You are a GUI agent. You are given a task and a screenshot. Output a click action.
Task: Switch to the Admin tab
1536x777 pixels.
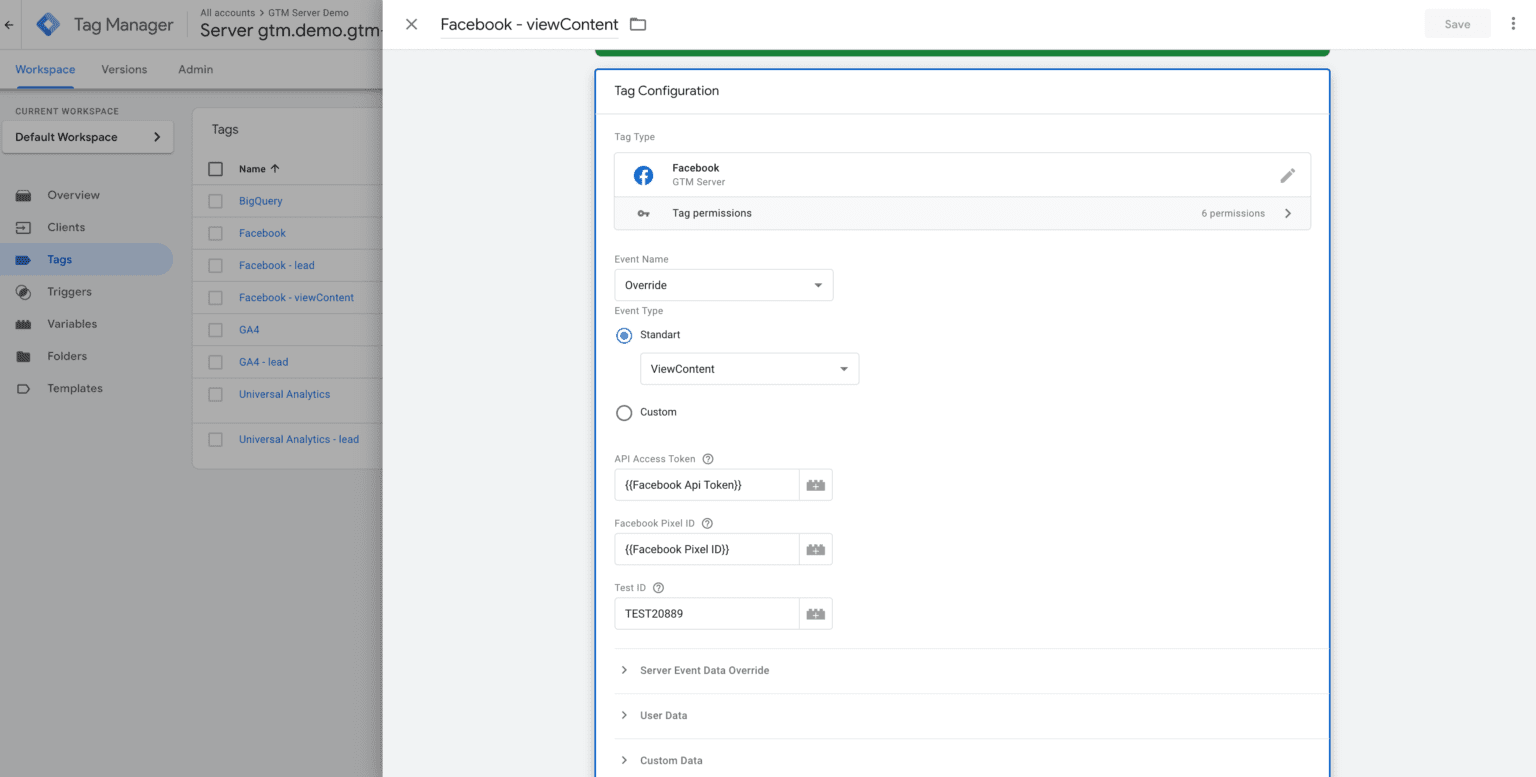tap(195, 70)
